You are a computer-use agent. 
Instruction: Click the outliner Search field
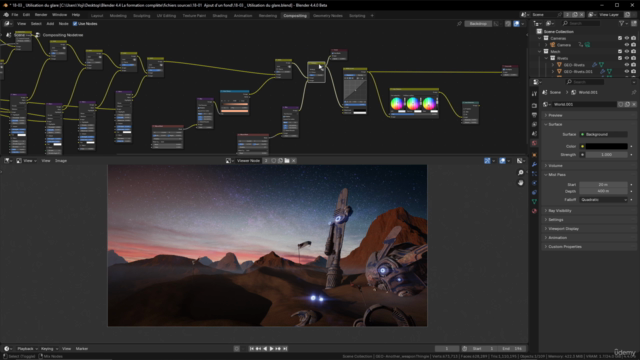581,24
